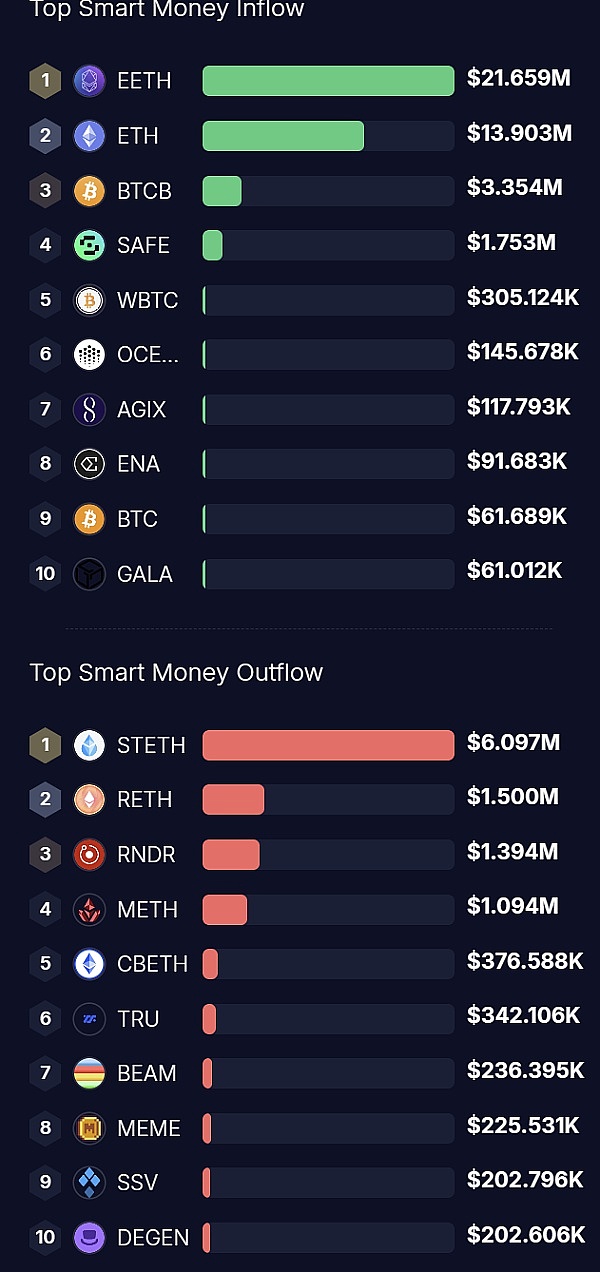Click the SSV token icon
The width and height of the screenshot is (600, 1272).
click(x=89, y=1182)
